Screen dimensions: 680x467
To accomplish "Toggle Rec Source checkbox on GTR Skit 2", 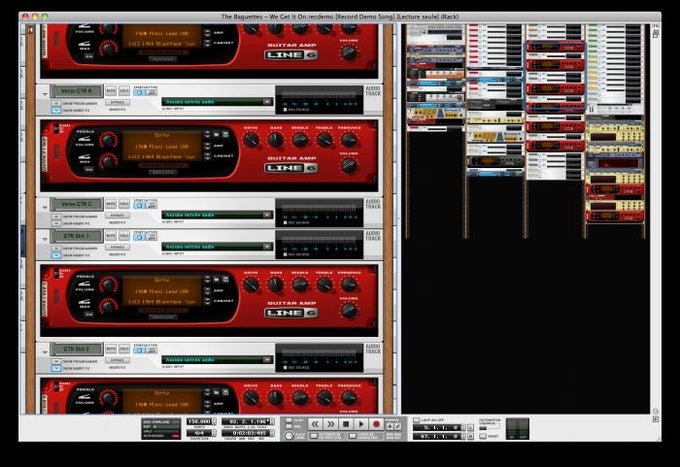I will click(x=285, y=367).
